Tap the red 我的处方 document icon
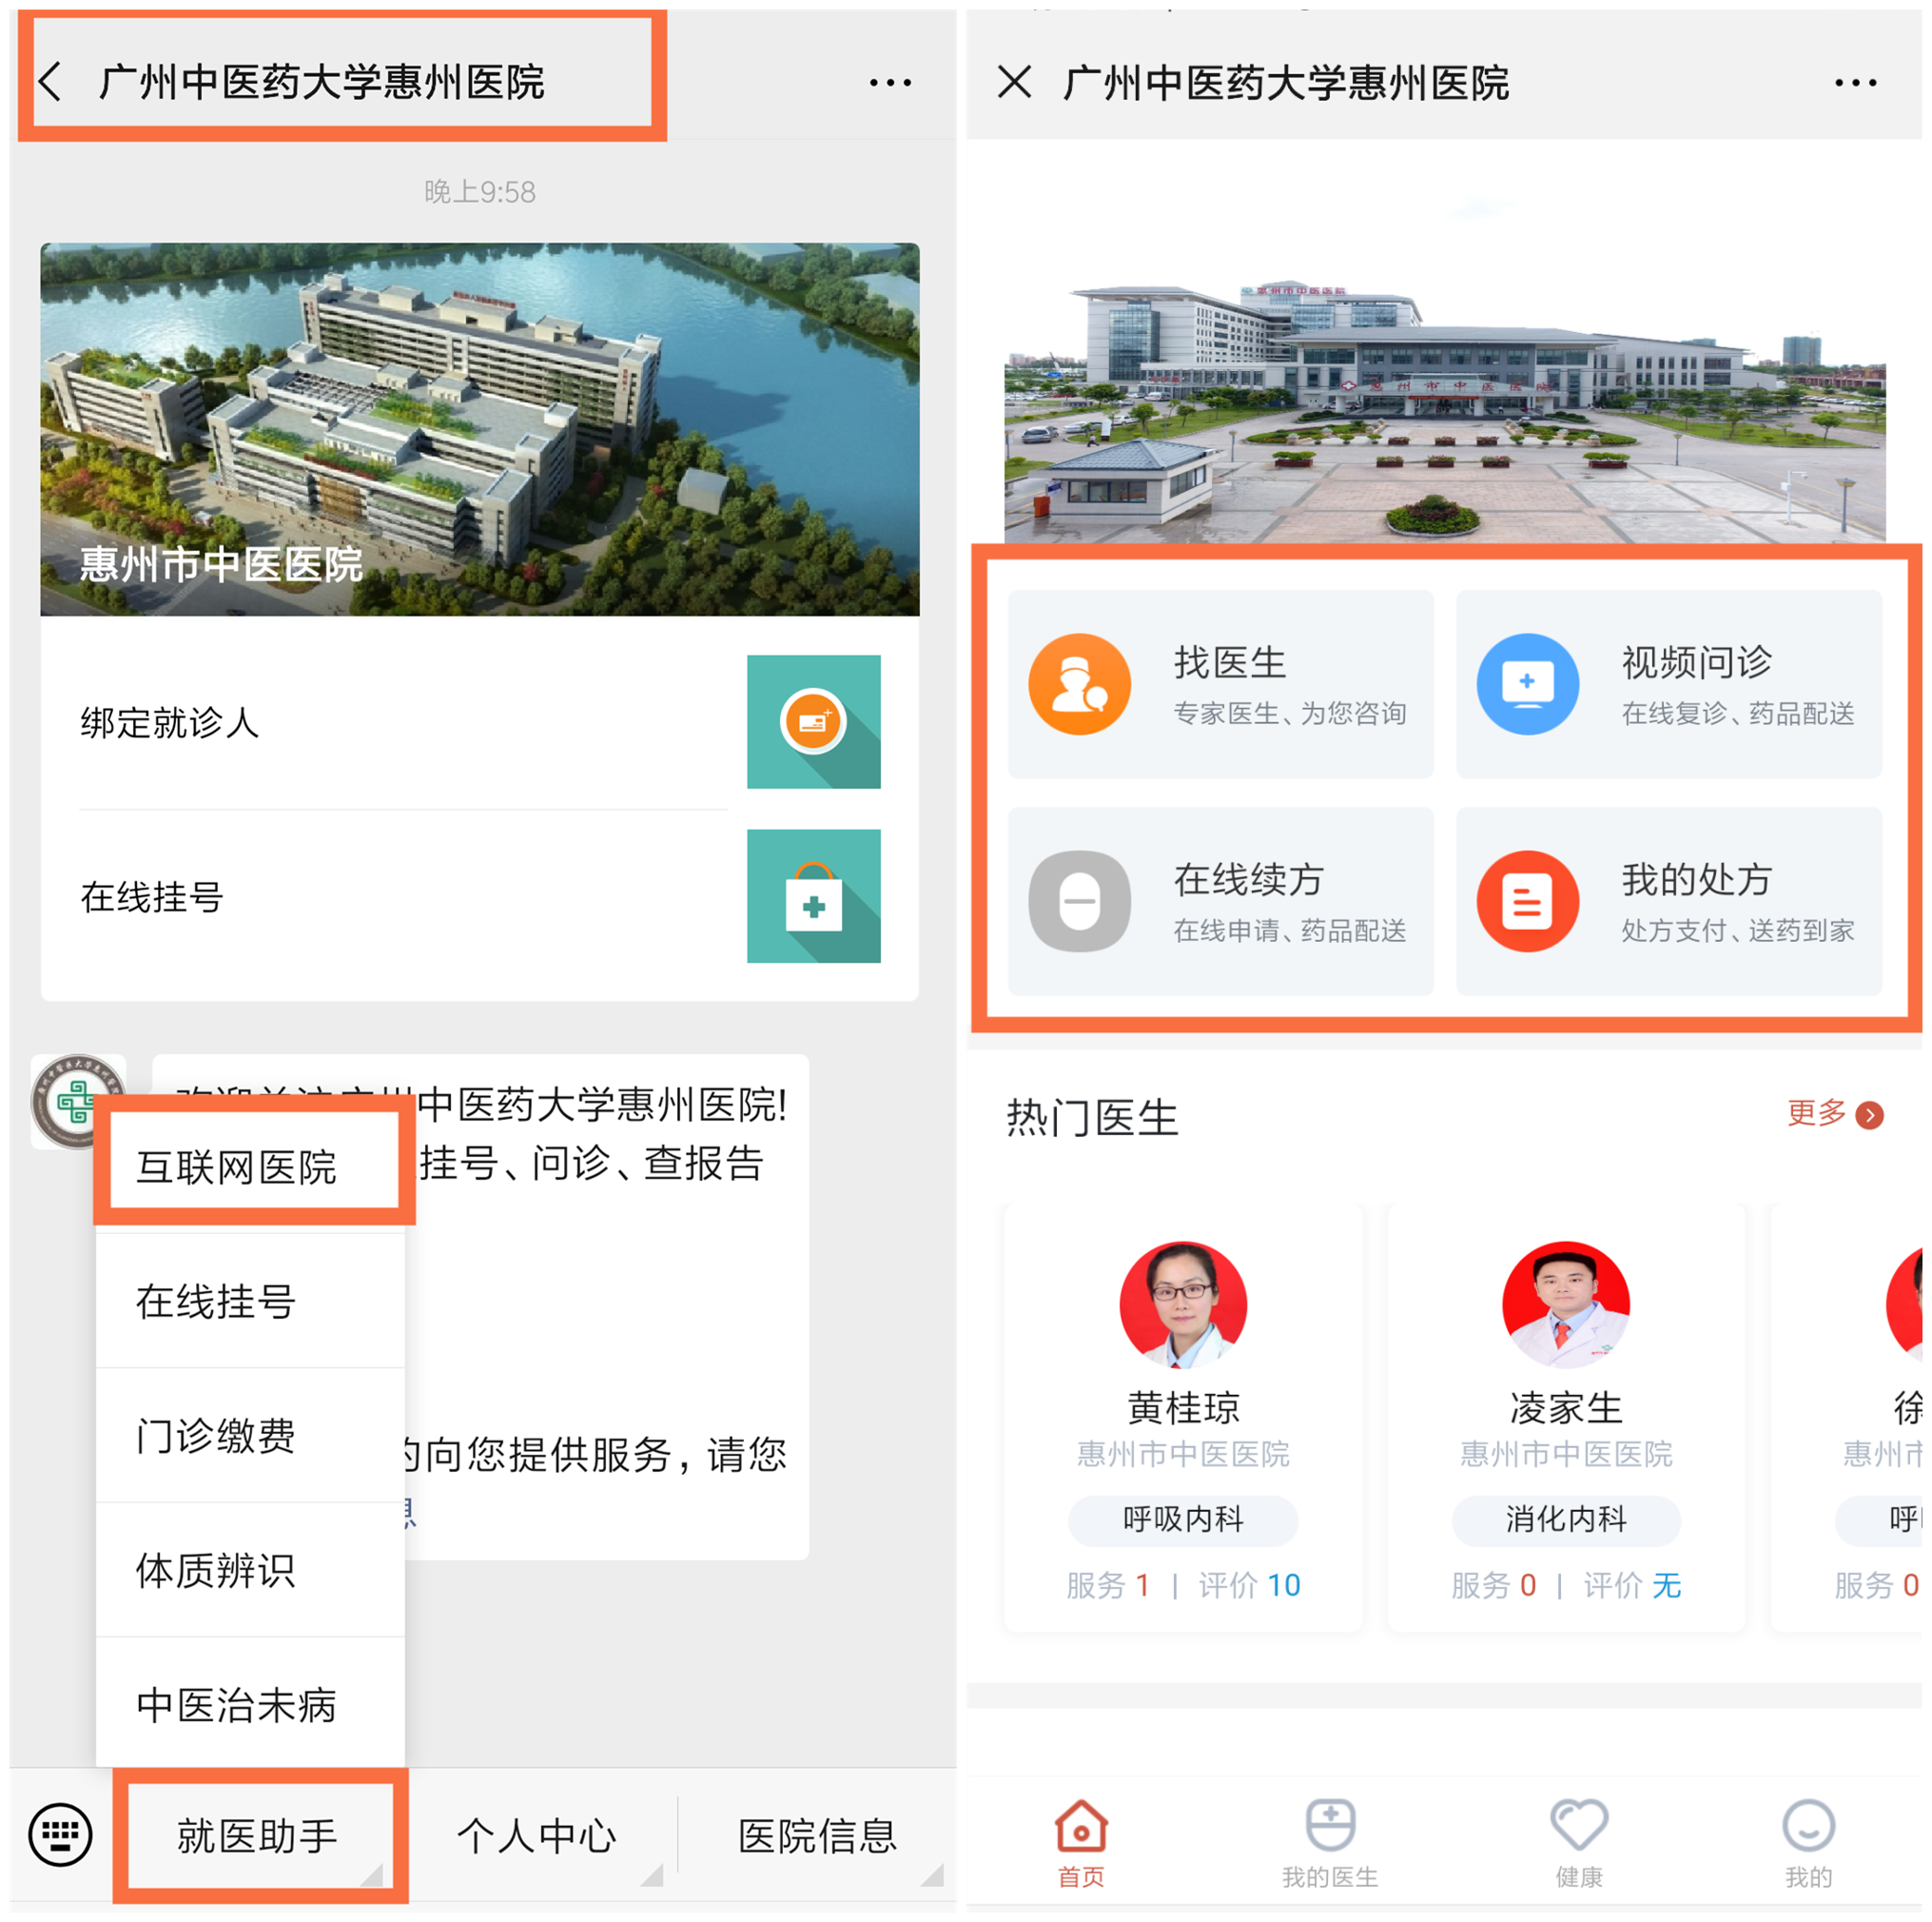The image size is (1932, 1922). (x=1527, y=901)
